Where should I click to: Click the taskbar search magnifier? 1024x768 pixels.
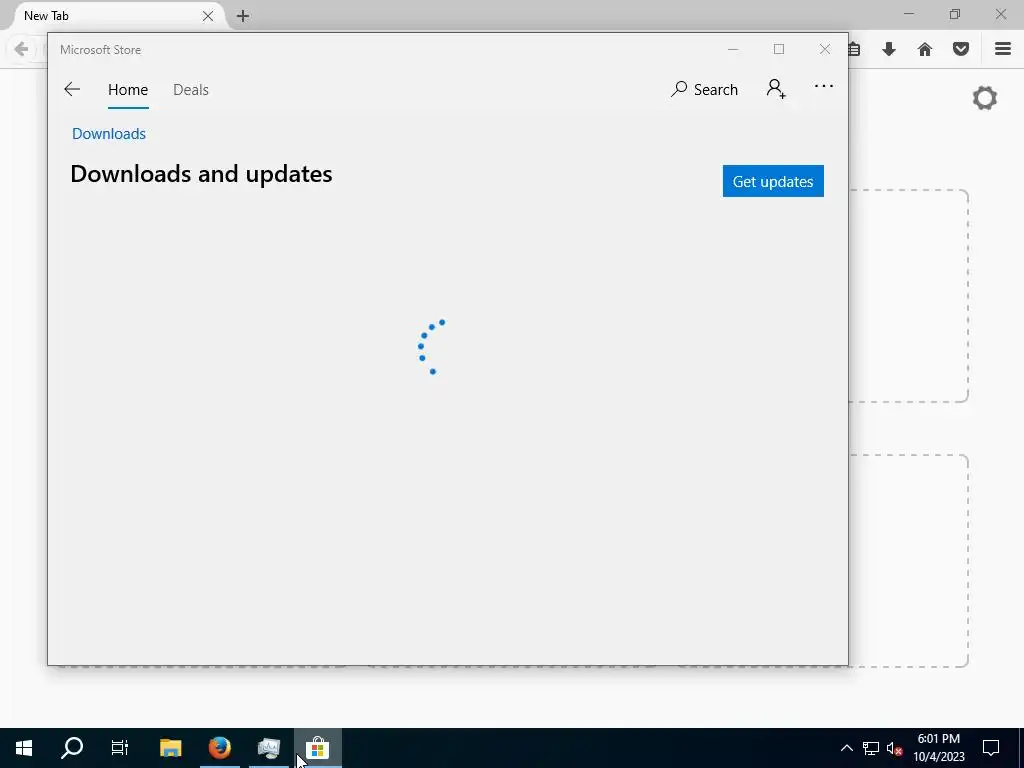tap(72, 748)
